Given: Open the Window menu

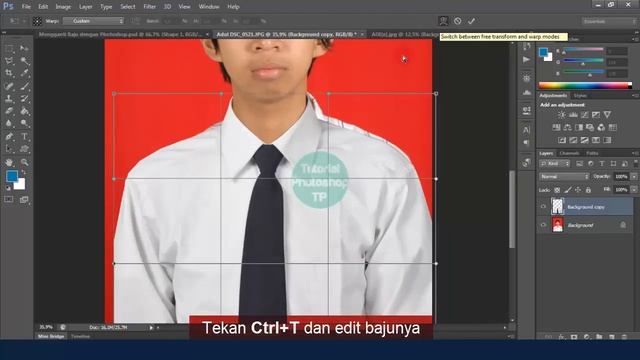Looking at the screenshot, I should (209, 7).
